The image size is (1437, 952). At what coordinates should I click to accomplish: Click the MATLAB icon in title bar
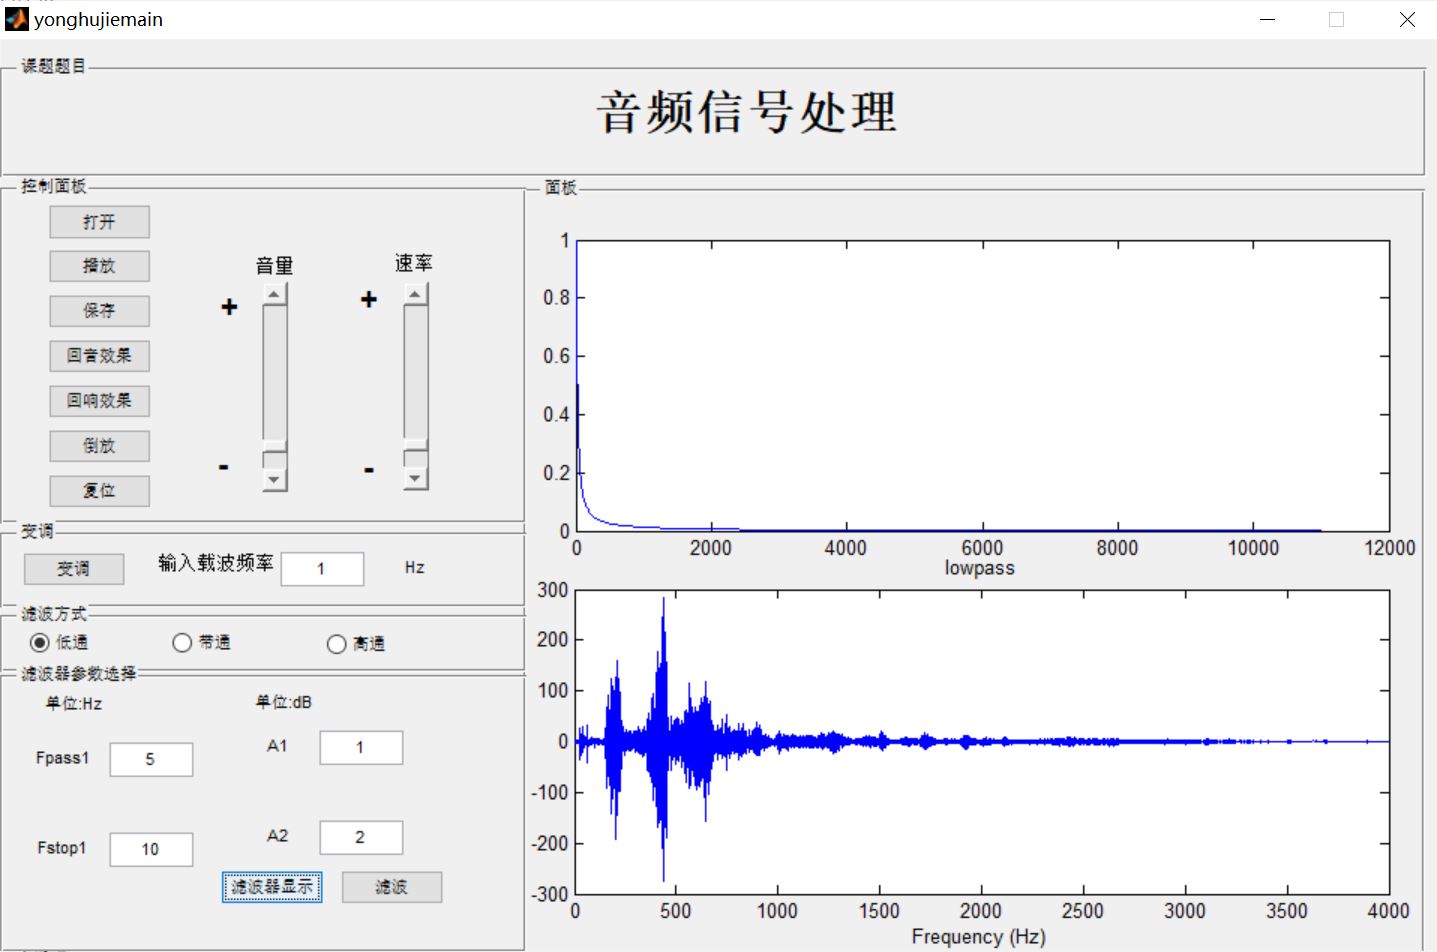point(16,19)
